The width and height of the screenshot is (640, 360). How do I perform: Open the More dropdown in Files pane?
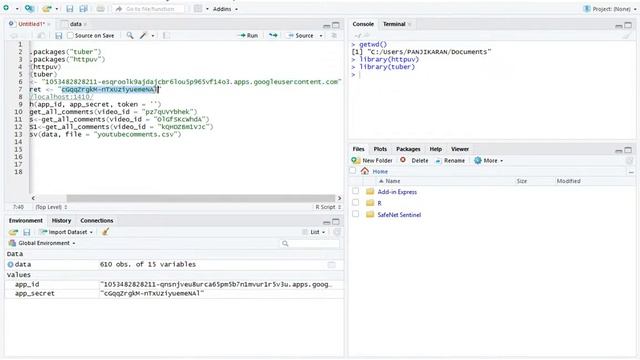[489, 161]
